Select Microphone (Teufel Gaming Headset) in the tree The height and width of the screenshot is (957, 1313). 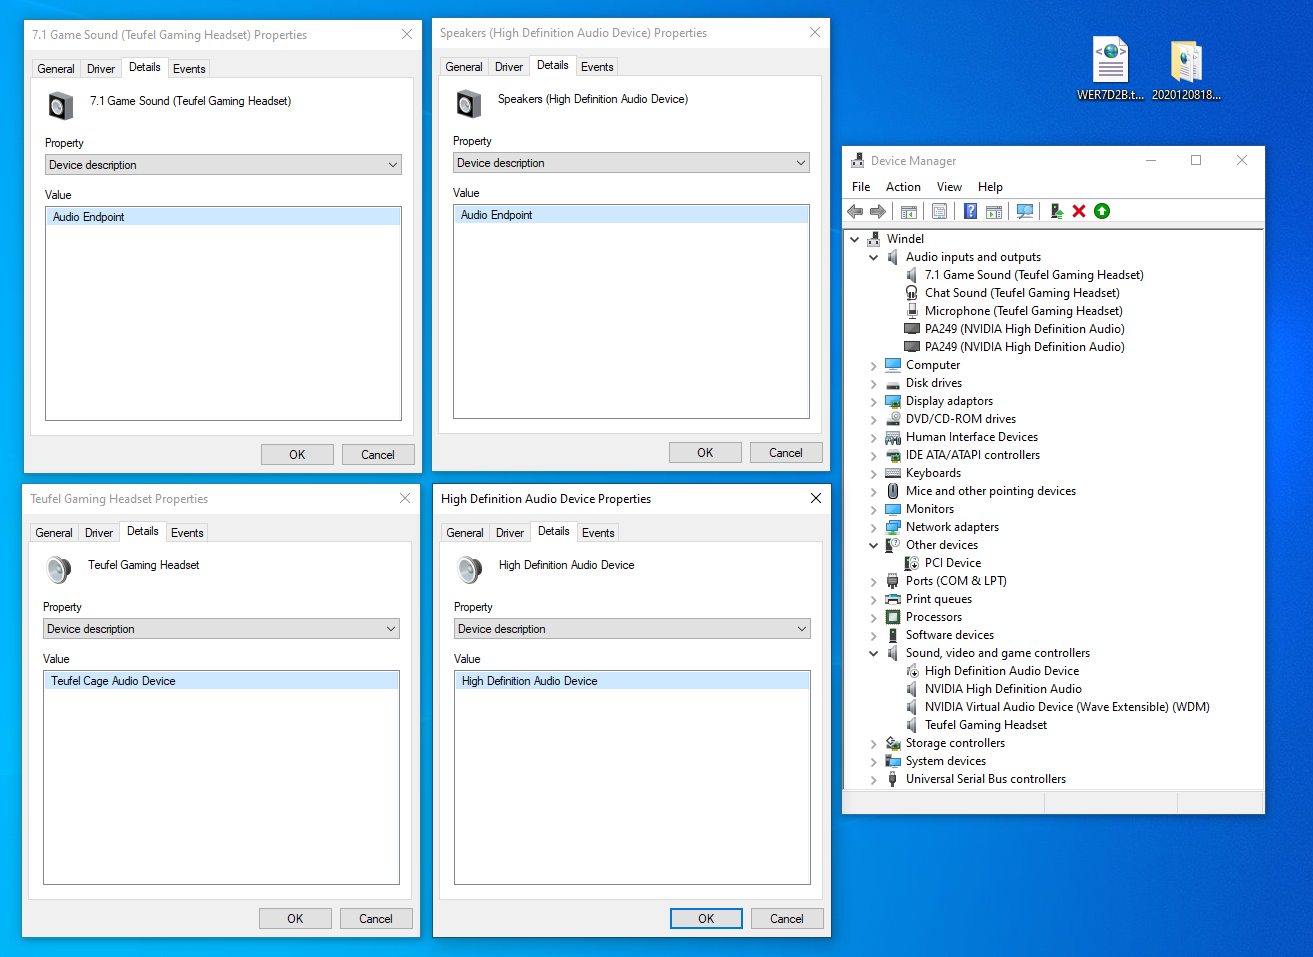(x=1023, y=311)
